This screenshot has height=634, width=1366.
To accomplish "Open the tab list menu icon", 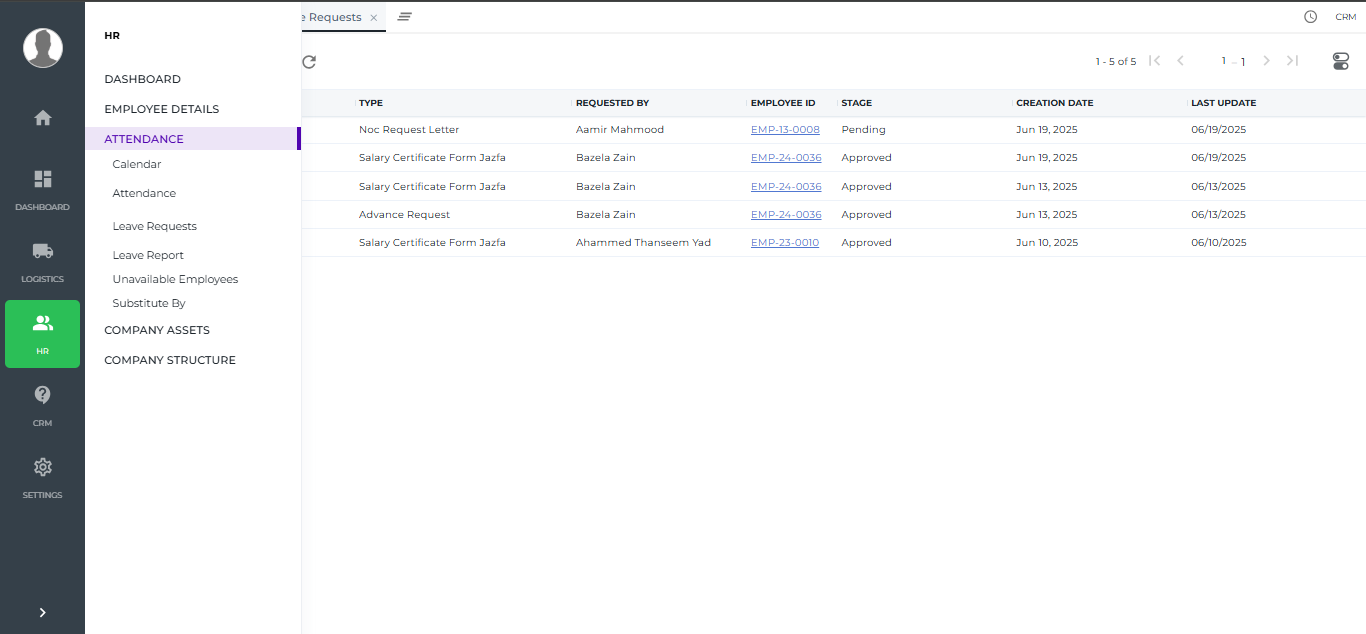I will tap(405, 17).
